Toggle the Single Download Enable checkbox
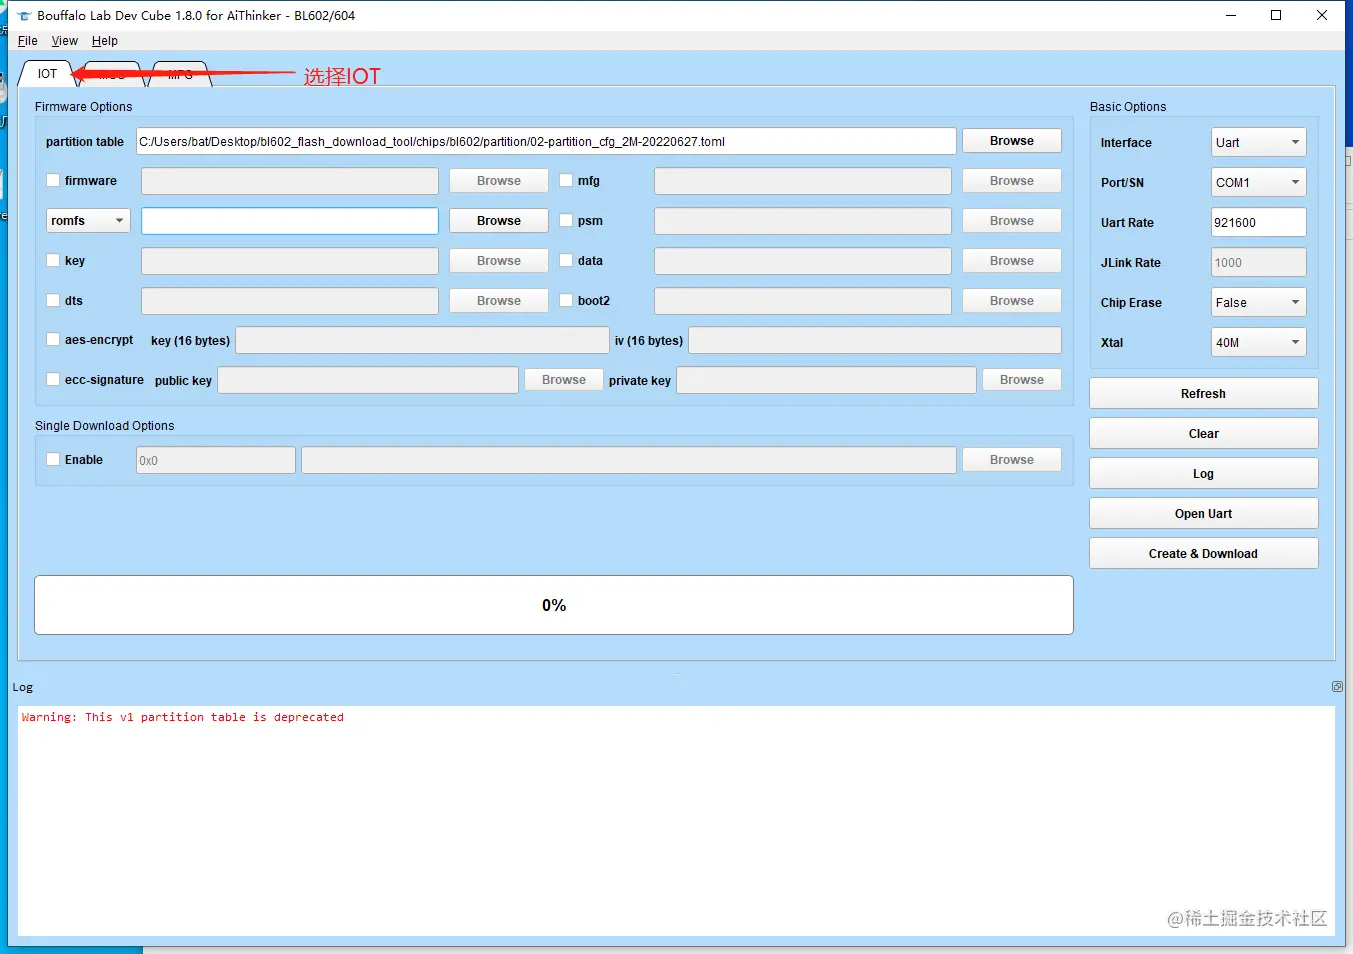This screenshot has width=1353, height=954. (x=54, y=460)
